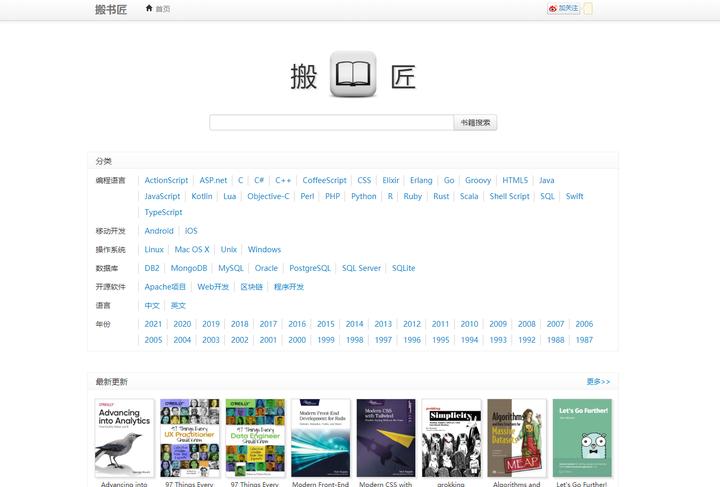
Task: Open the Let's Go Further book cover
Action: point(582,438)
